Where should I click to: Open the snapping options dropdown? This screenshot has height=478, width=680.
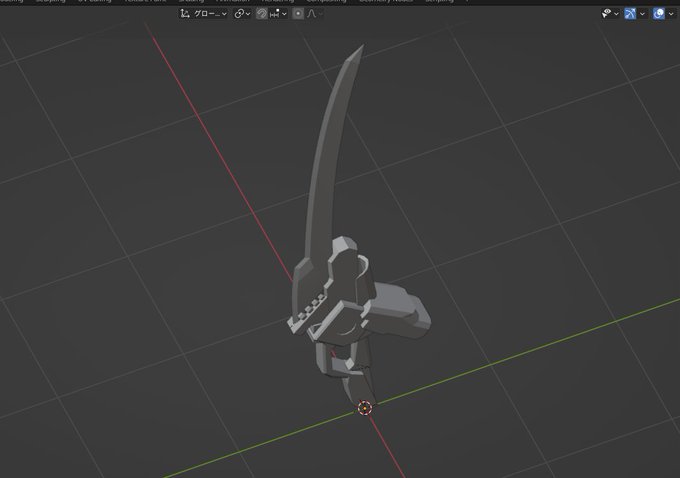tap(278, 14)
